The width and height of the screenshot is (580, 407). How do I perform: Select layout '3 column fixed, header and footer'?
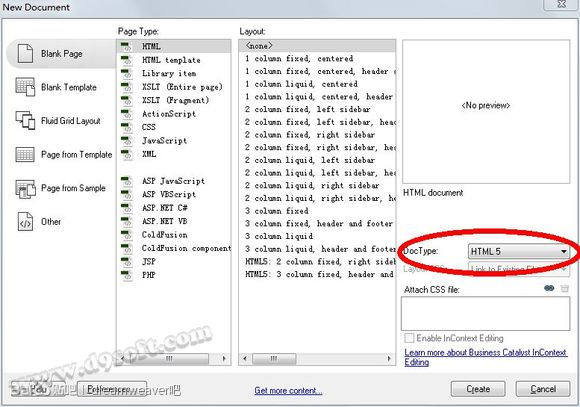click(317, 223)
